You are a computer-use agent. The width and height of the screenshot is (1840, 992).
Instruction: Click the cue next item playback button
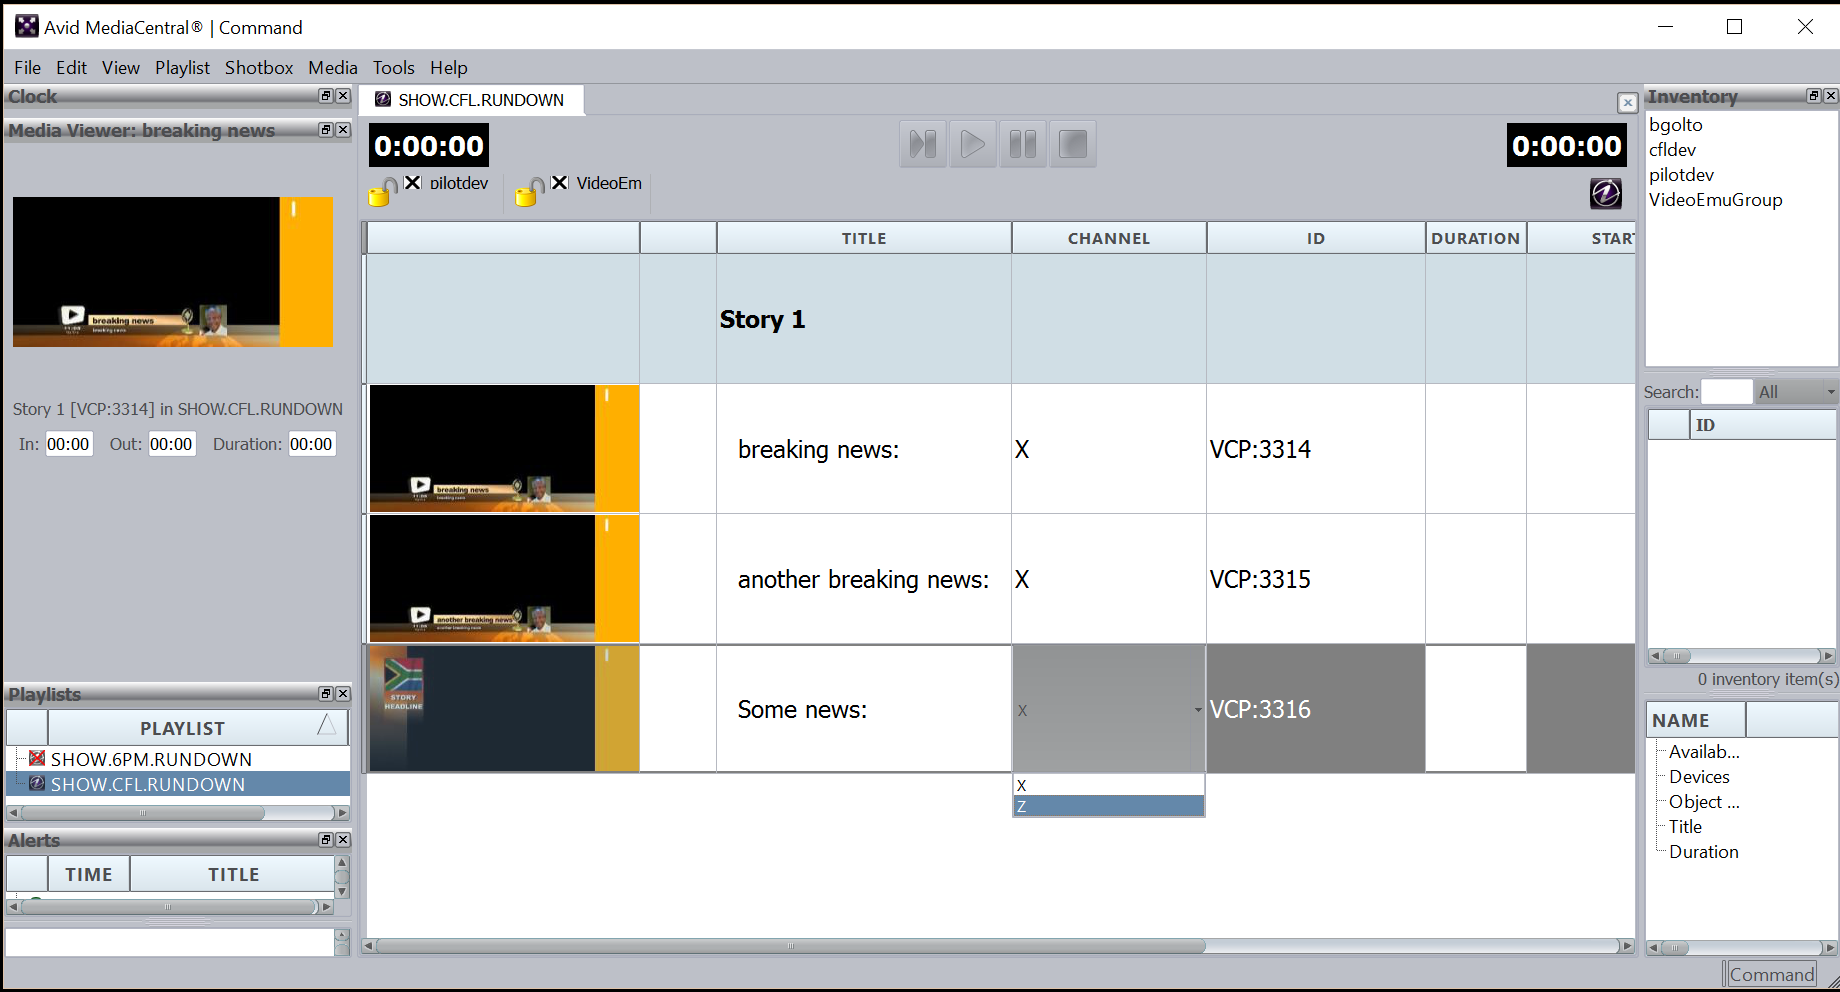coord(922,144)
